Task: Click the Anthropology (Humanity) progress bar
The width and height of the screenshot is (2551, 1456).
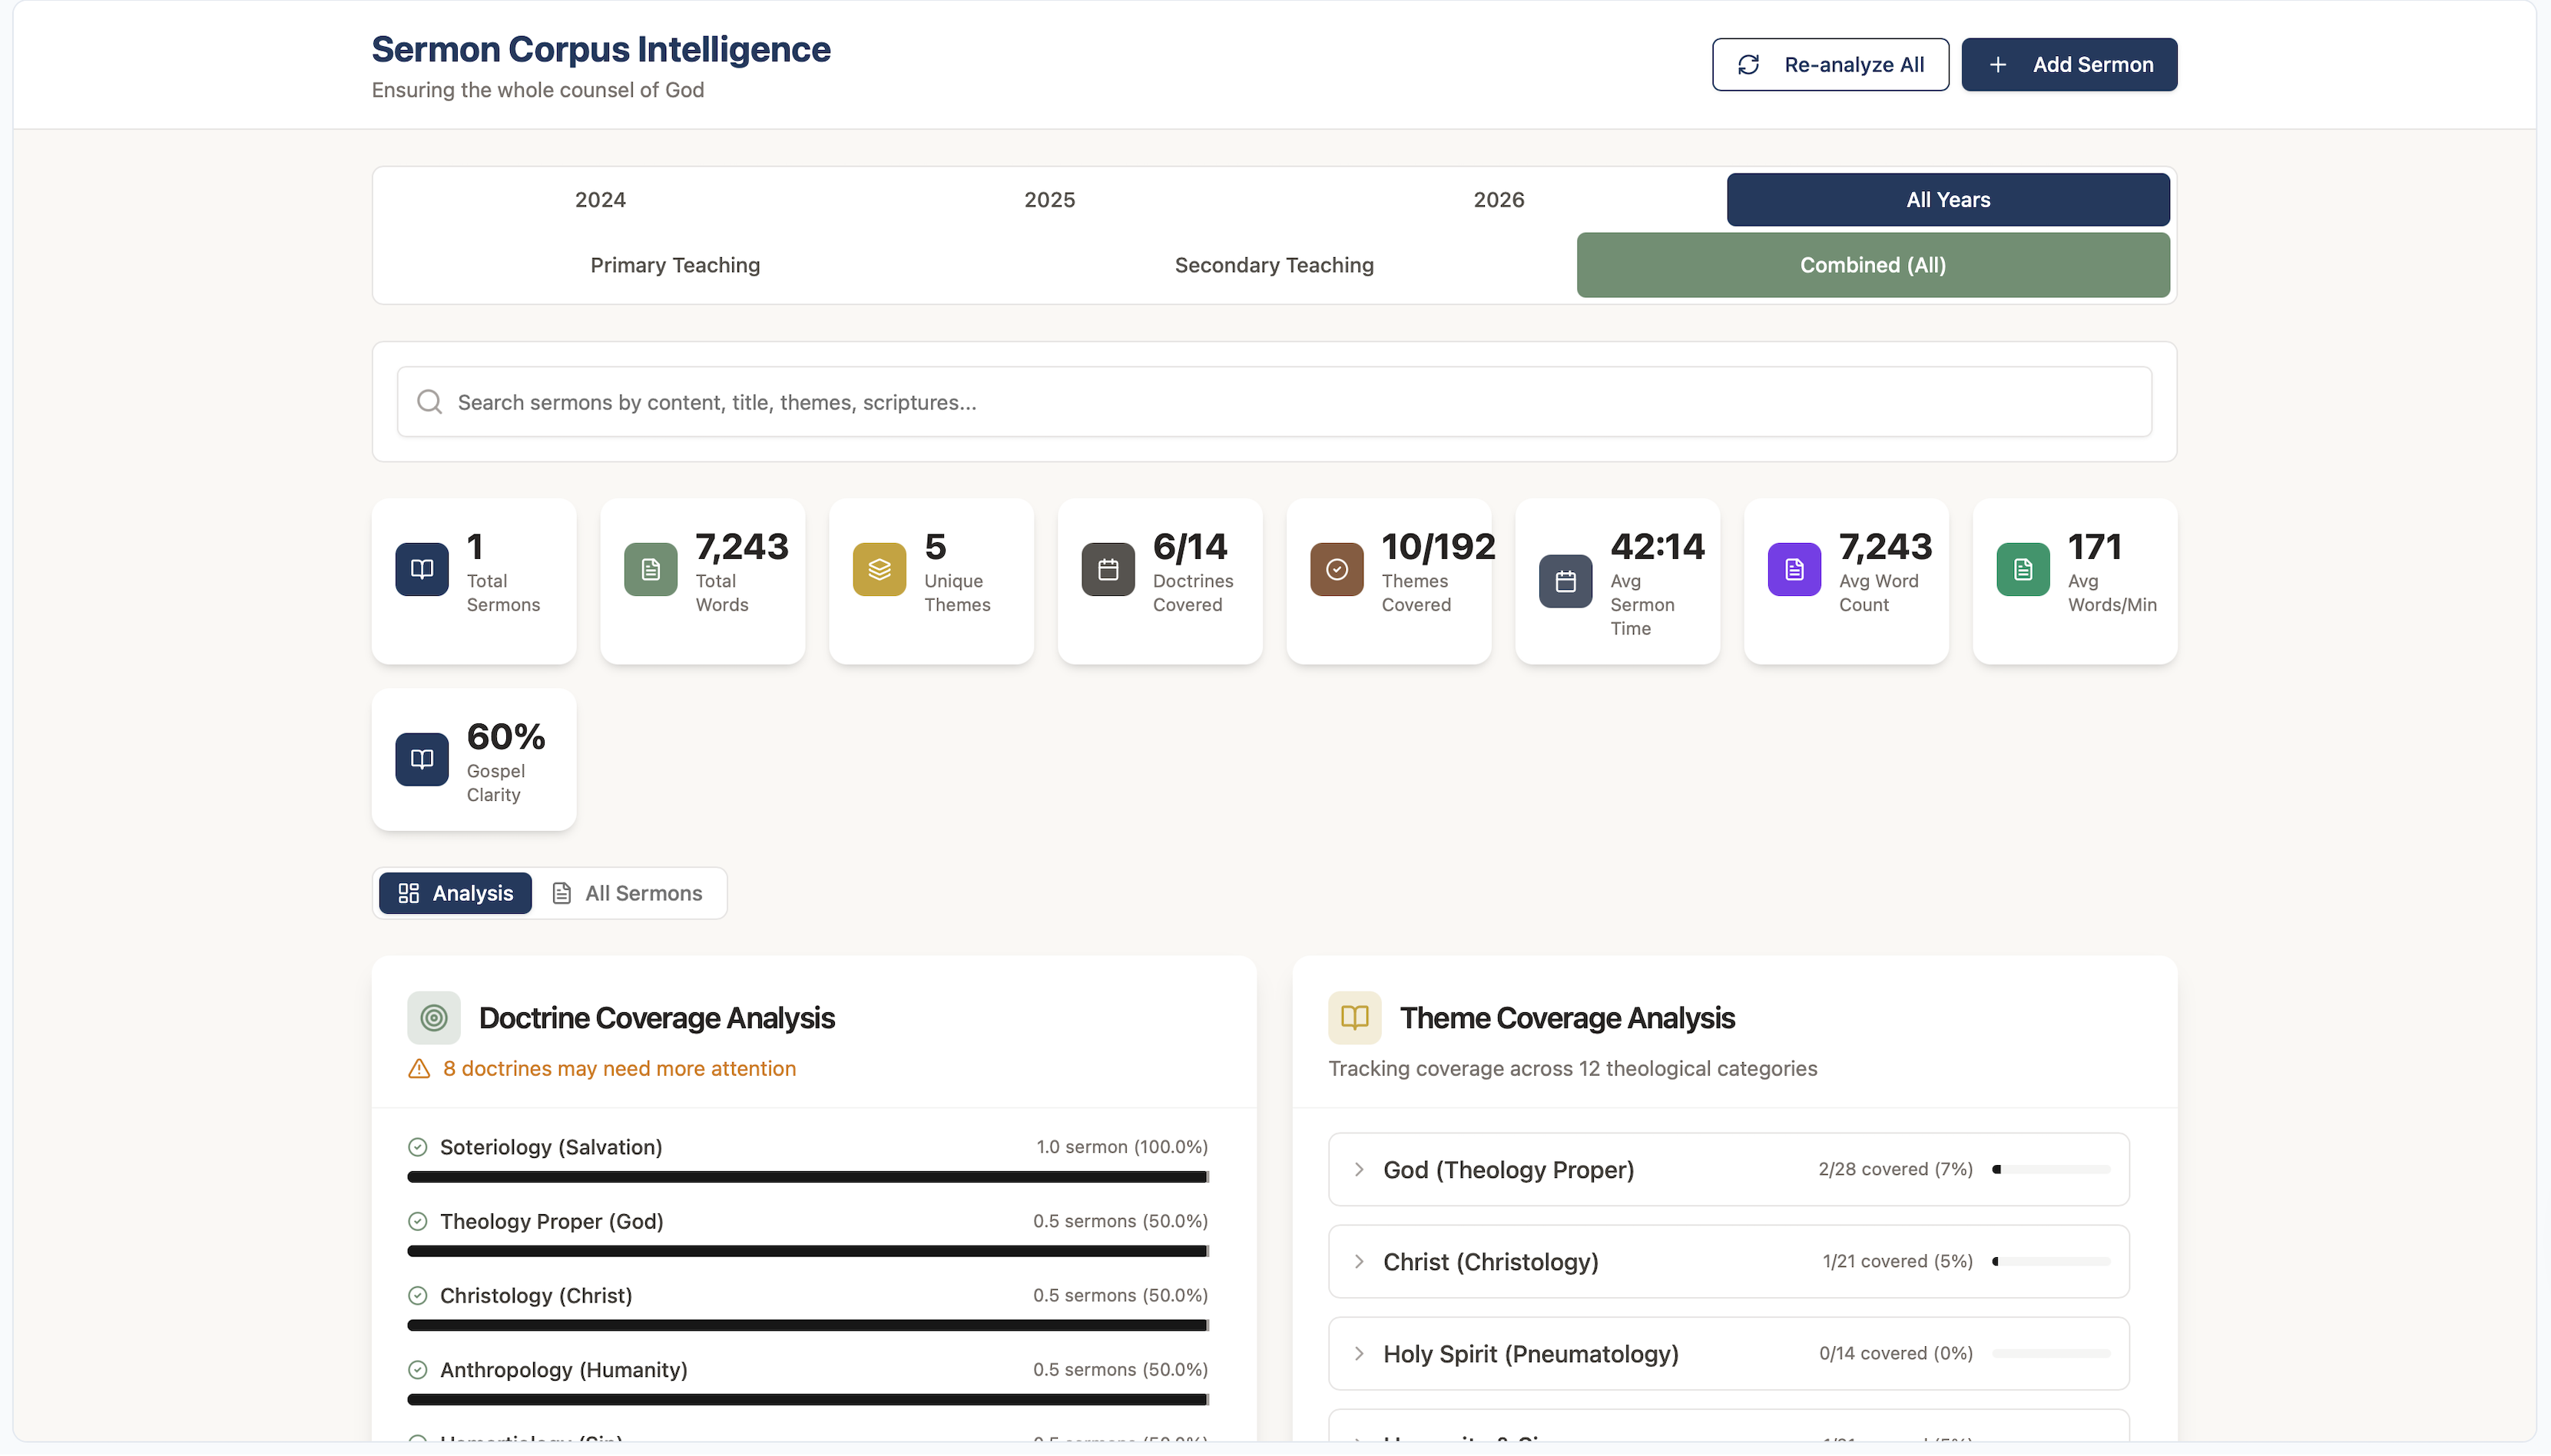Action: pyautogui.click(x=808, y=1399)
